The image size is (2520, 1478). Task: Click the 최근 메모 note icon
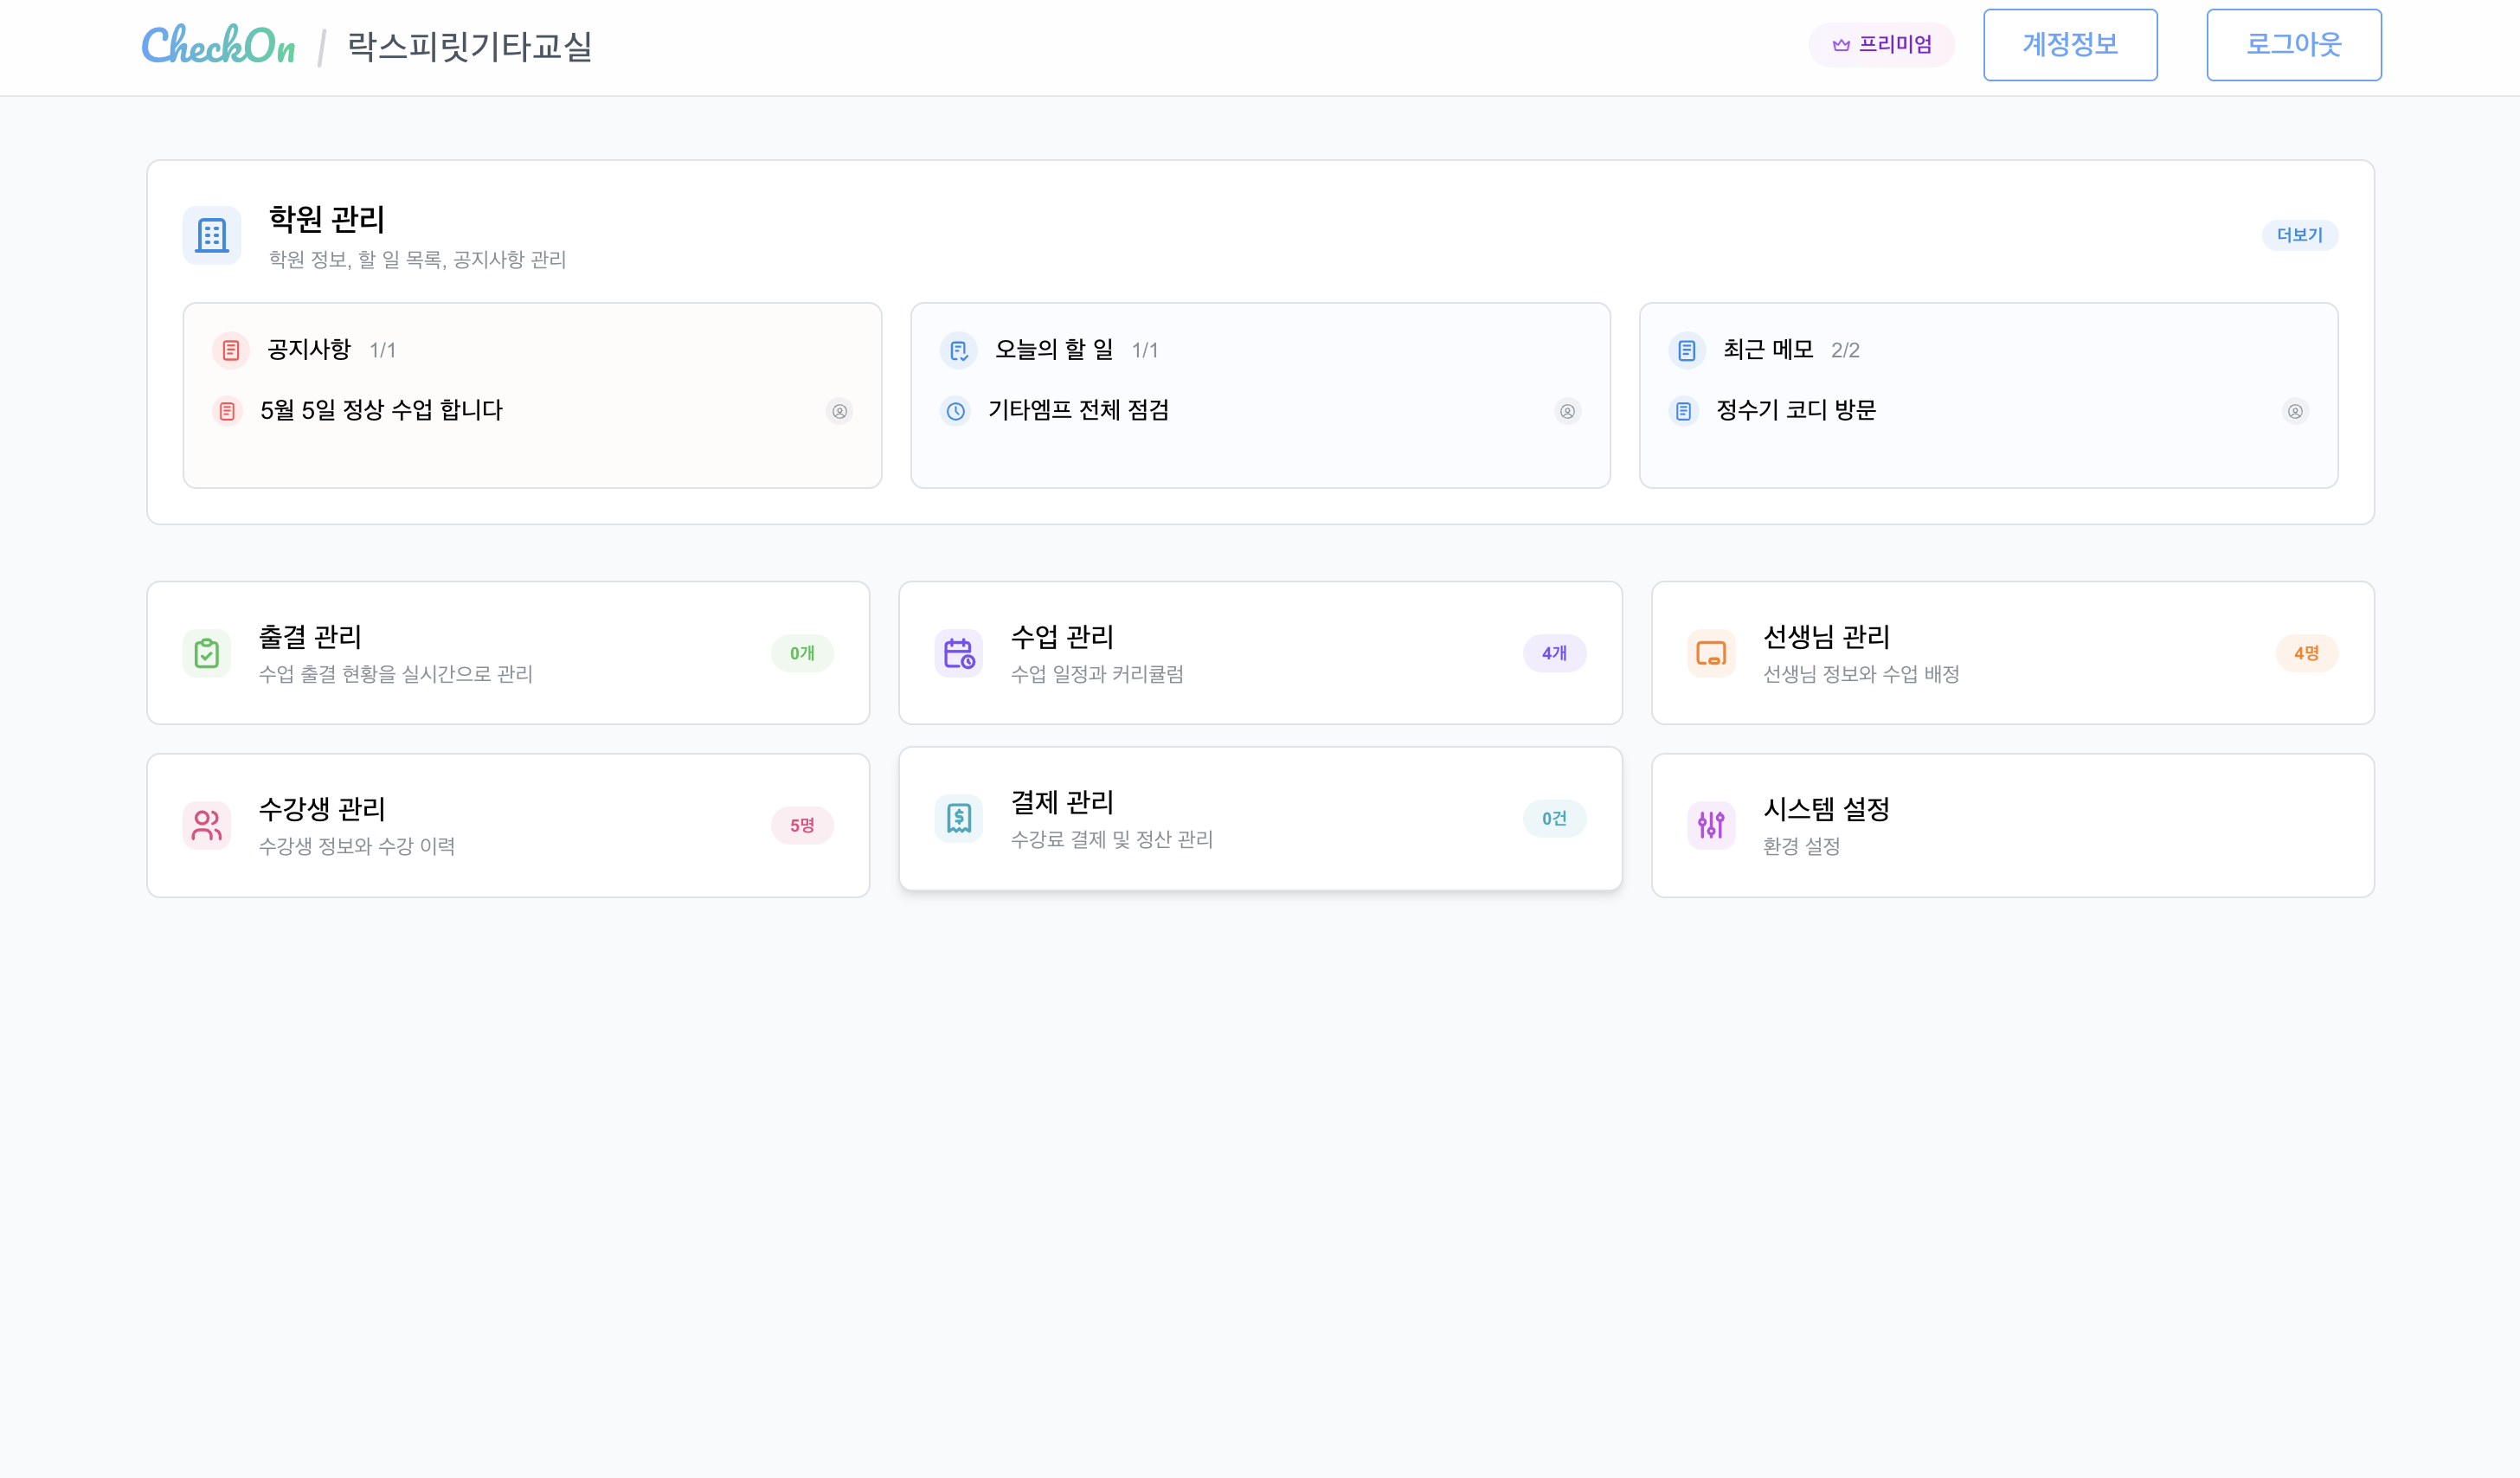click(1686, 351)
